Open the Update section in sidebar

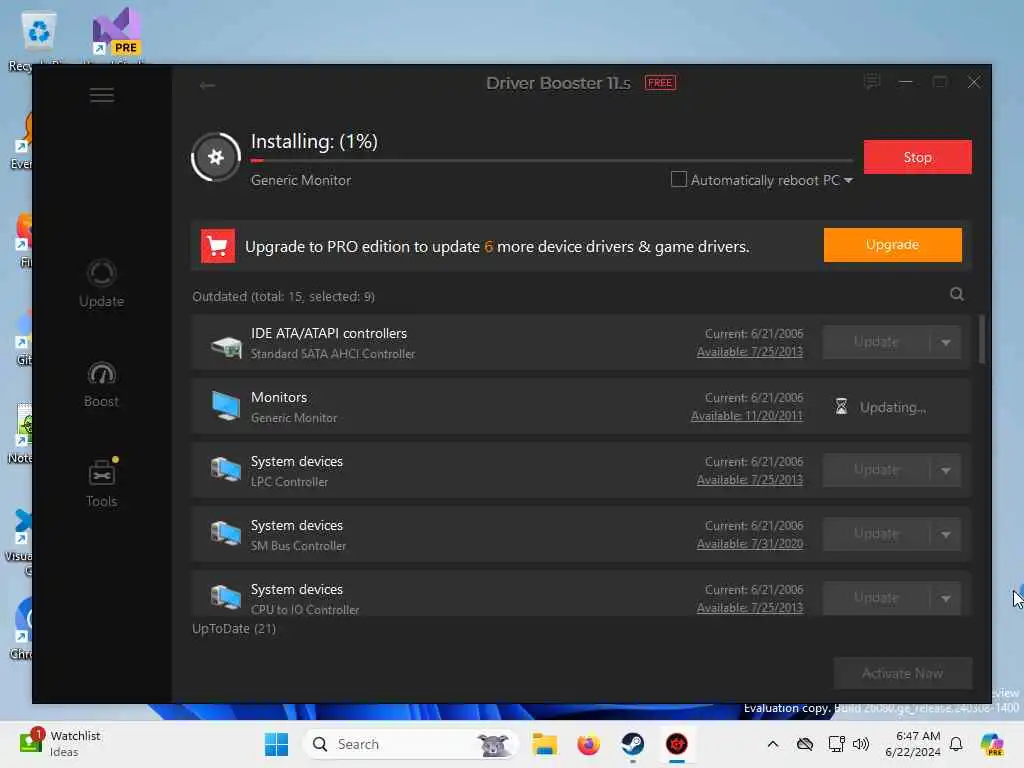101,283
